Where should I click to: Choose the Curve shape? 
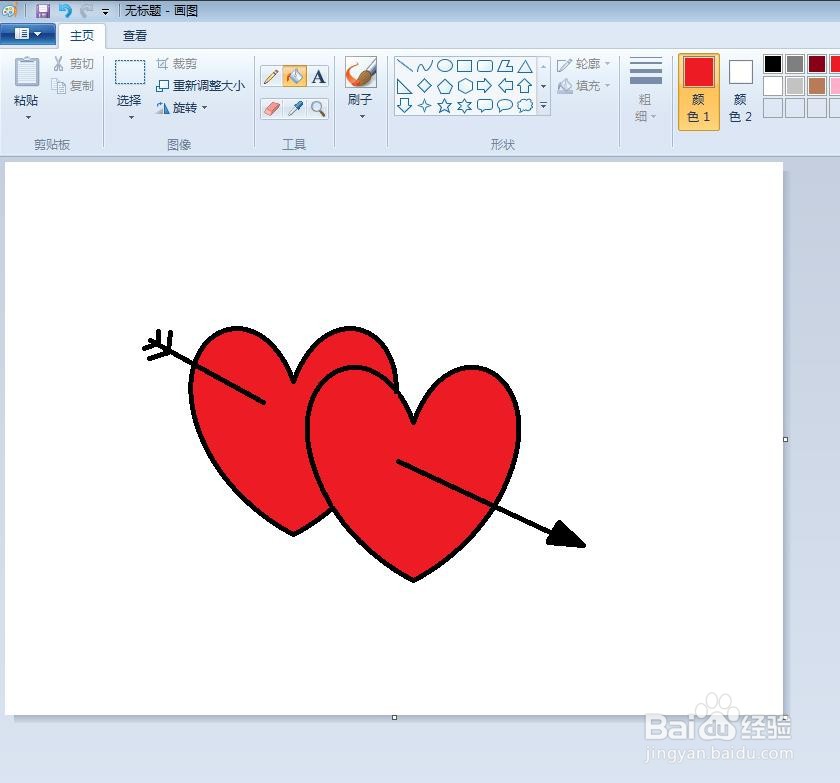425,66
